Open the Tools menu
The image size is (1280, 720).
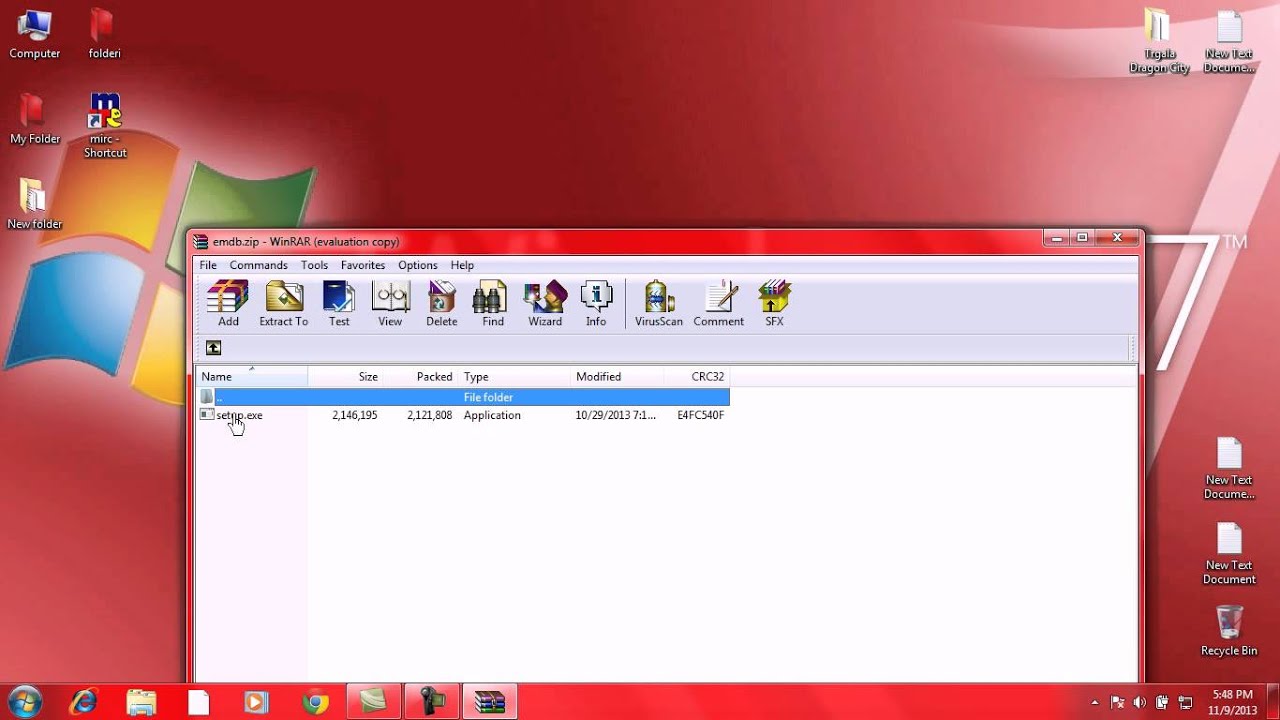[x=314, y=265]
